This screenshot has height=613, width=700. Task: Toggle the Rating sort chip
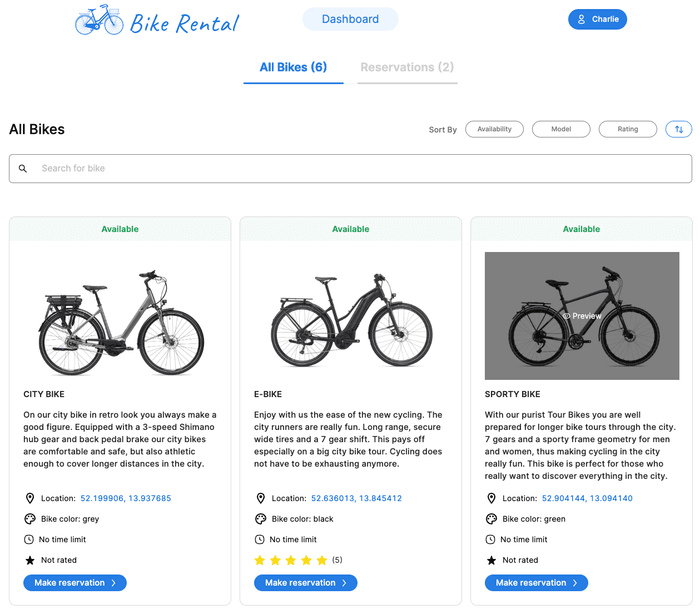[x=627, y=129]
